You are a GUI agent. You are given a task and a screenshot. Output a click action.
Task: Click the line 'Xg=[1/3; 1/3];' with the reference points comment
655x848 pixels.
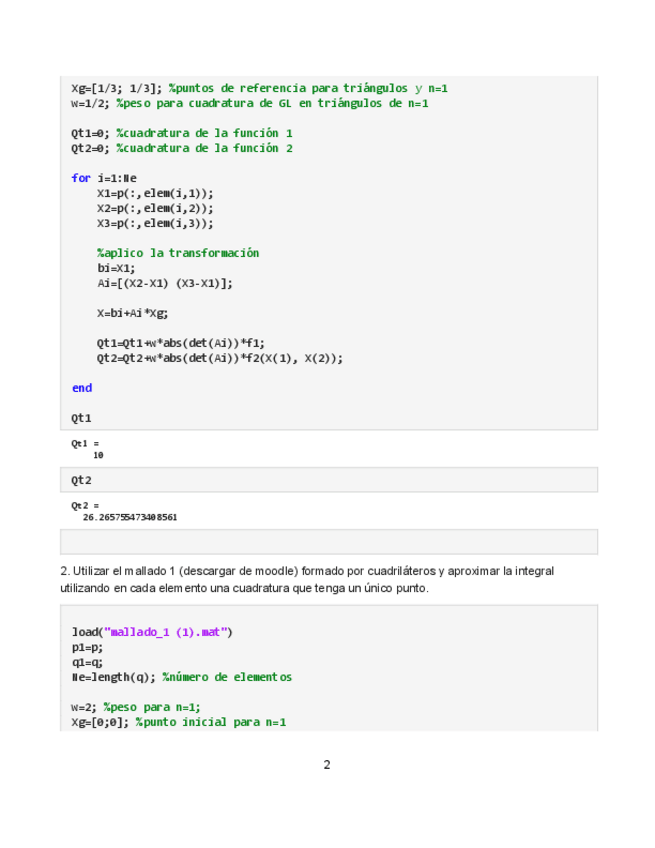click(259, 88)
